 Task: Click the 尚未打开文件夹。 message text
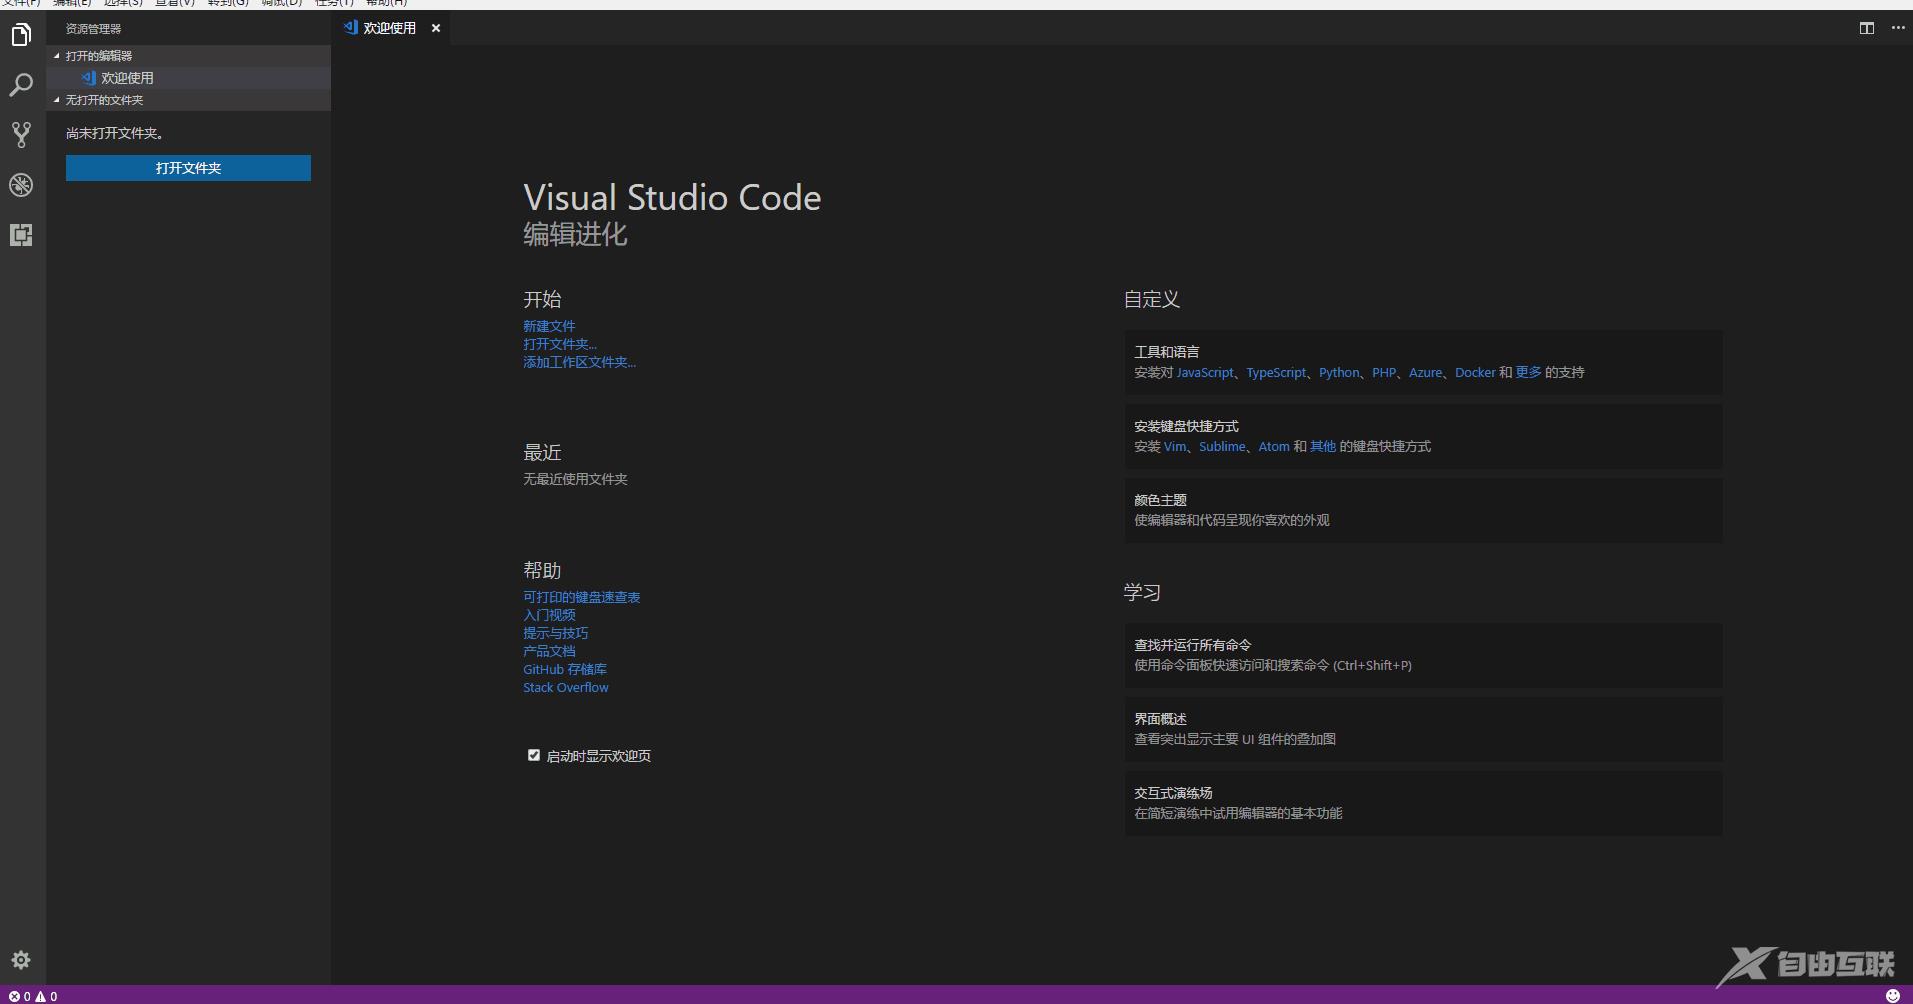pos(115,133)
